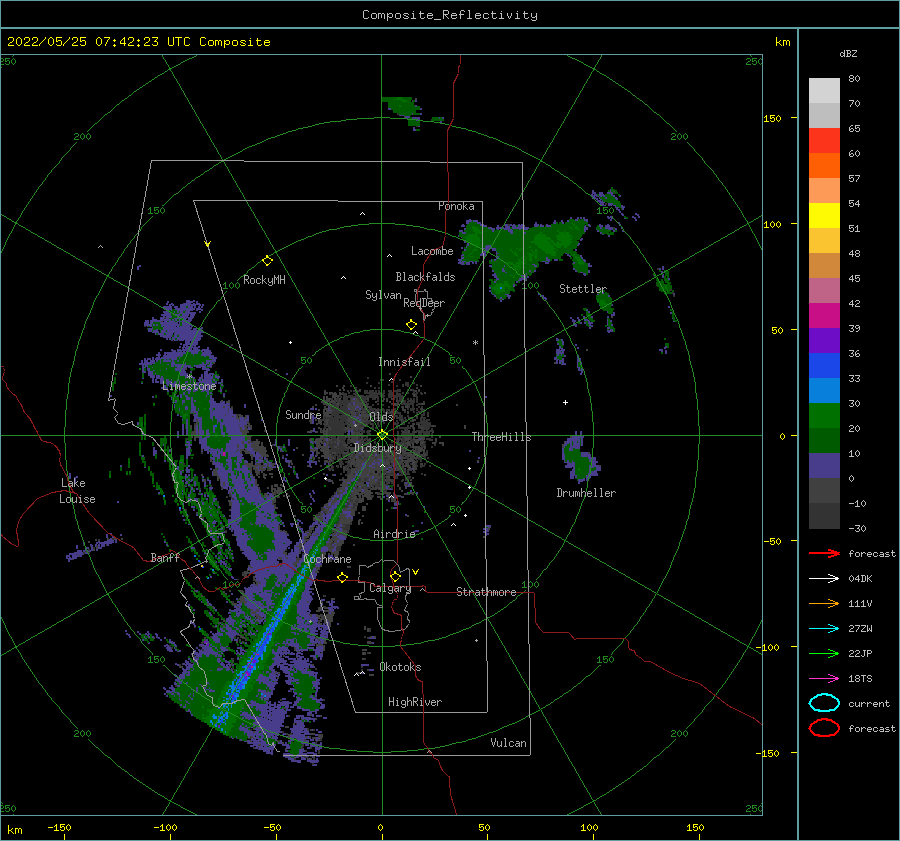900x841 pixels.
Task: Click the Limestone label
Action: [189, 386]
